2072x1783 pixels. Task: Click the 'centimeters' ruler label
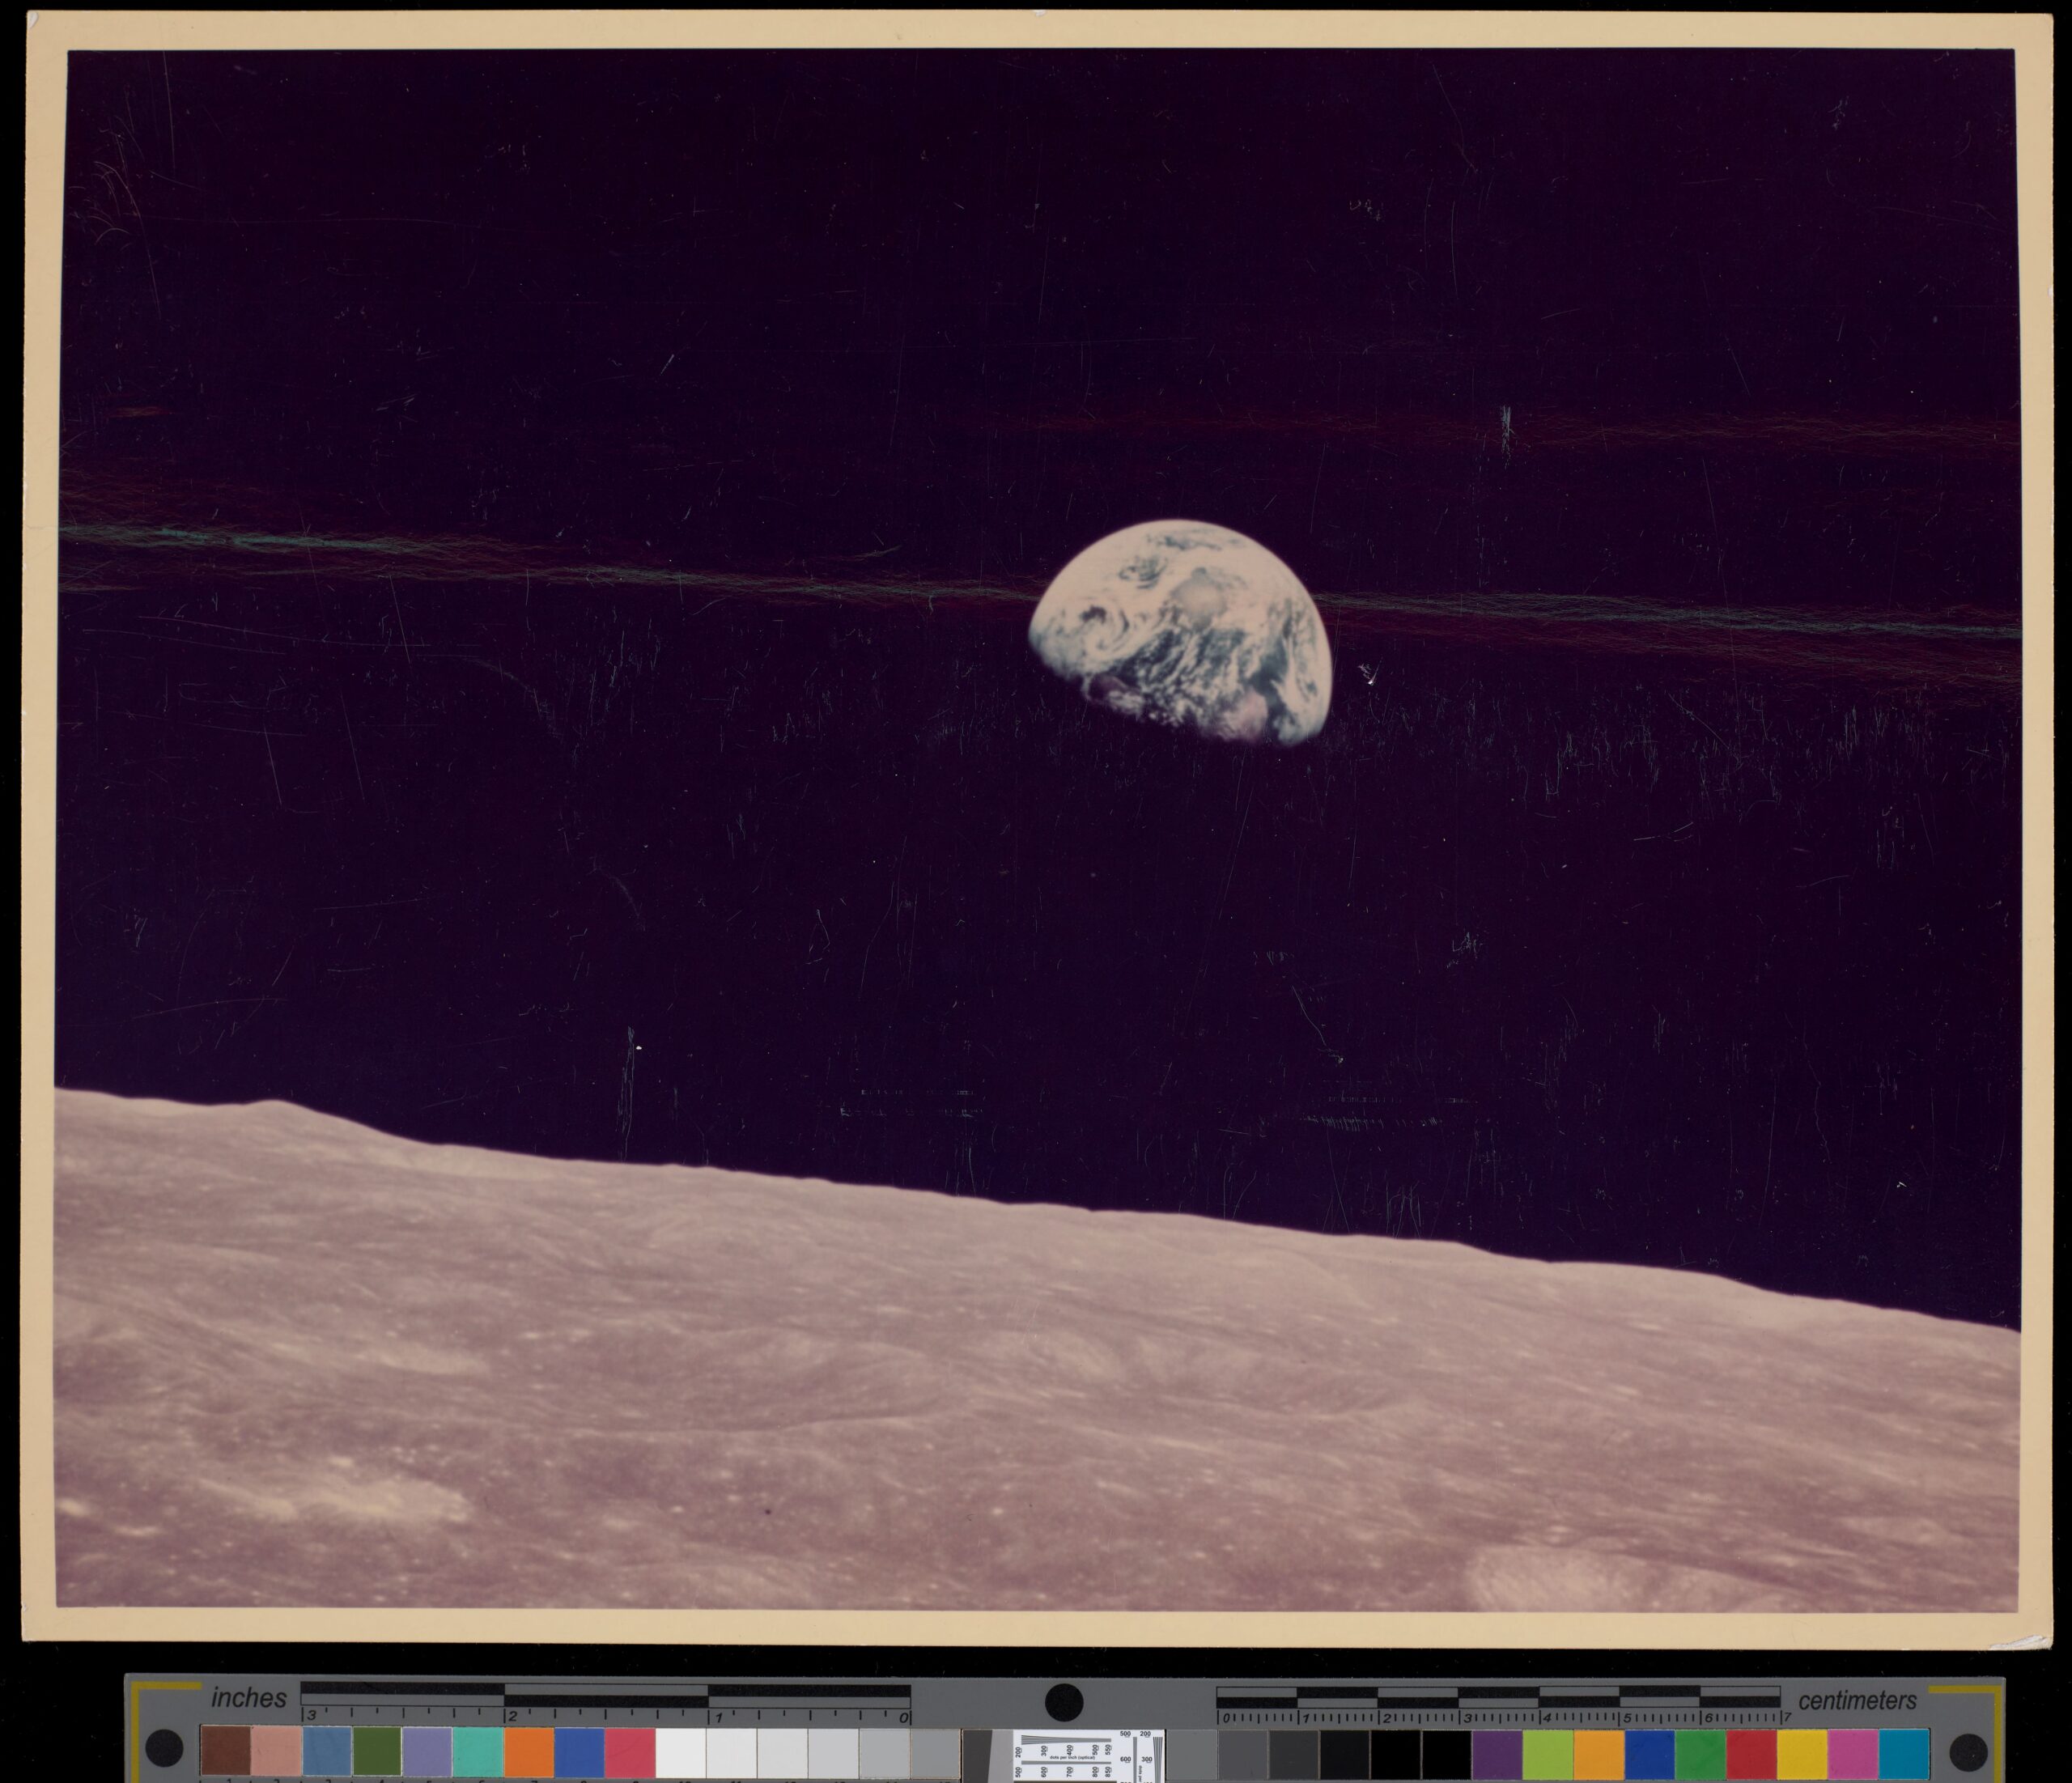pos(1857,1701)
